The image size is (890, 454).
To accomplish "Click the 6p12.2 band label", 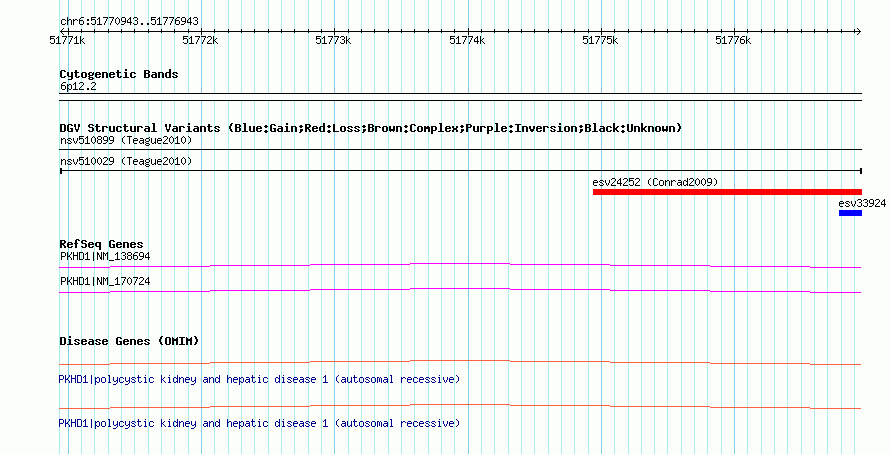I will coord(78,86).
